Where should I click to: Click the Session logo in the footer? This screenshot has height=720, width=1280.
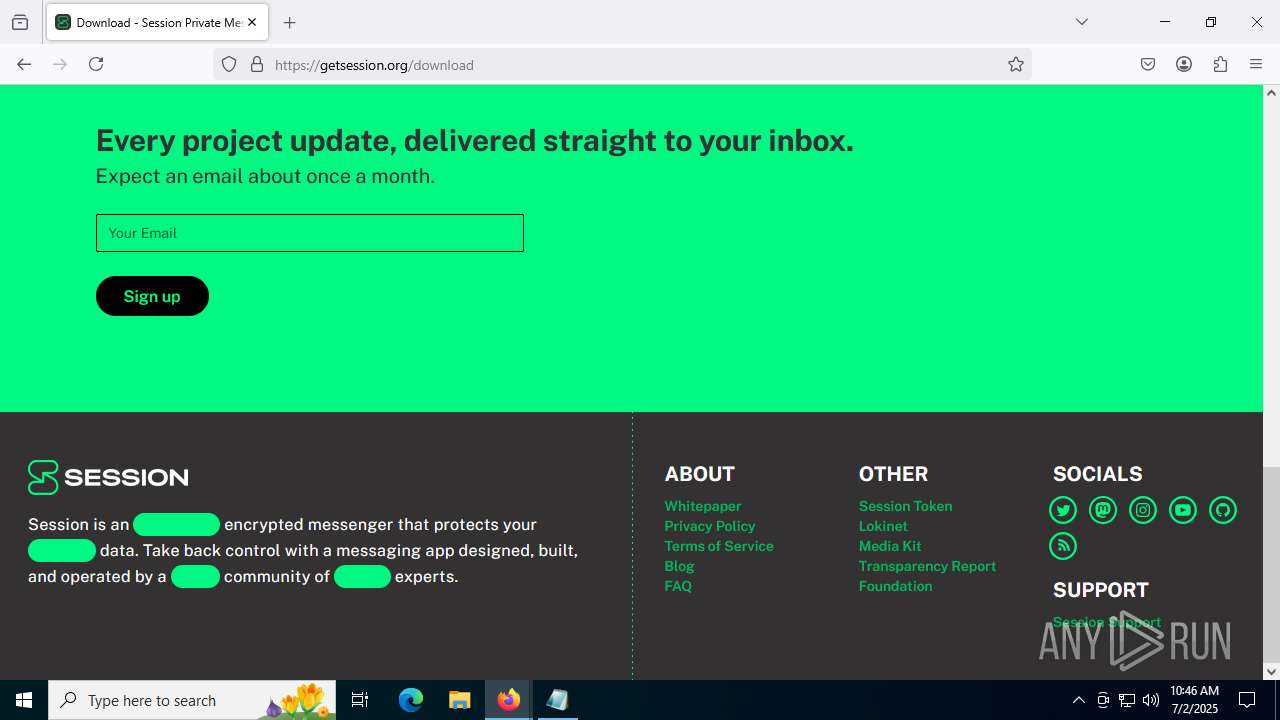108,477
